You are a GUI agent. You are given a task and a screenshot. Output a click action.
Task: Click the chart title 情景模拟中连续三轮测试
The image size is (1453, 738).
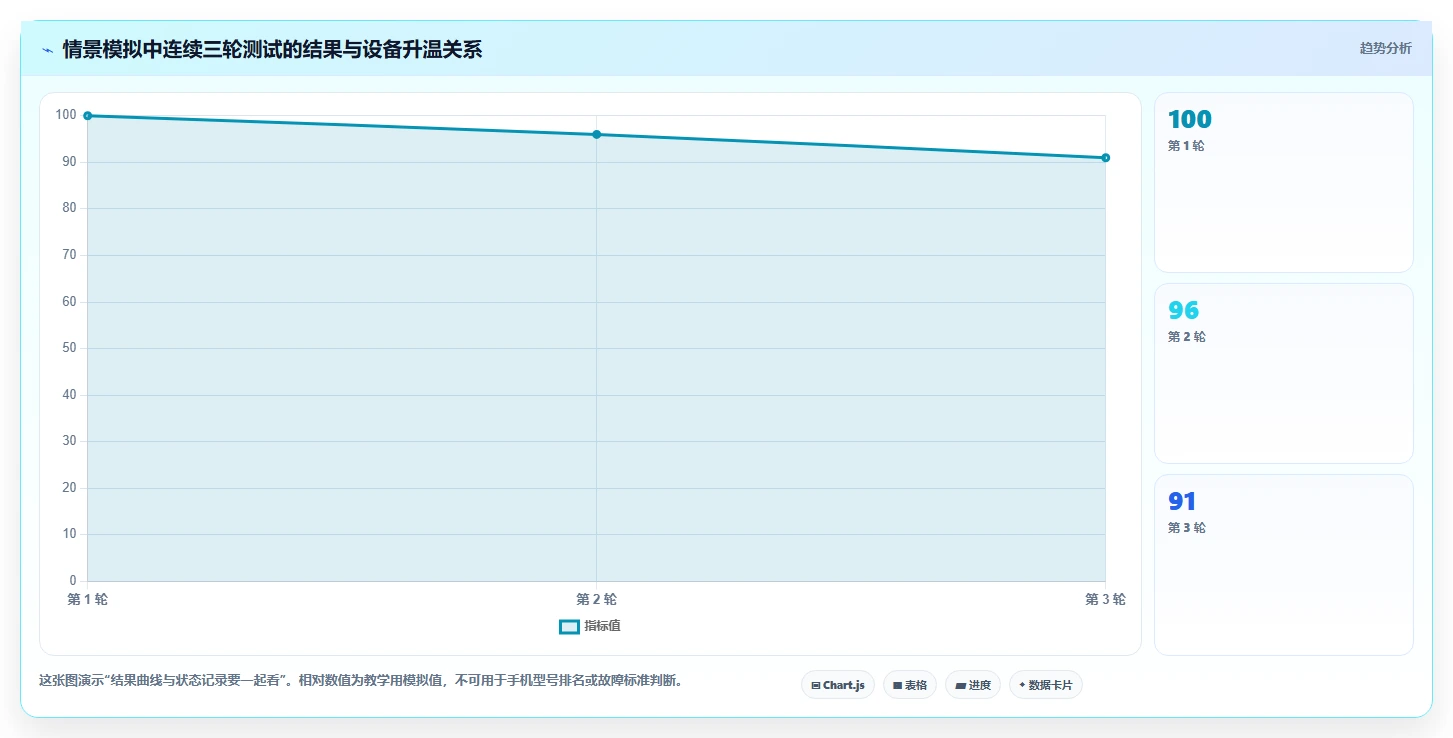click(272, 49)
